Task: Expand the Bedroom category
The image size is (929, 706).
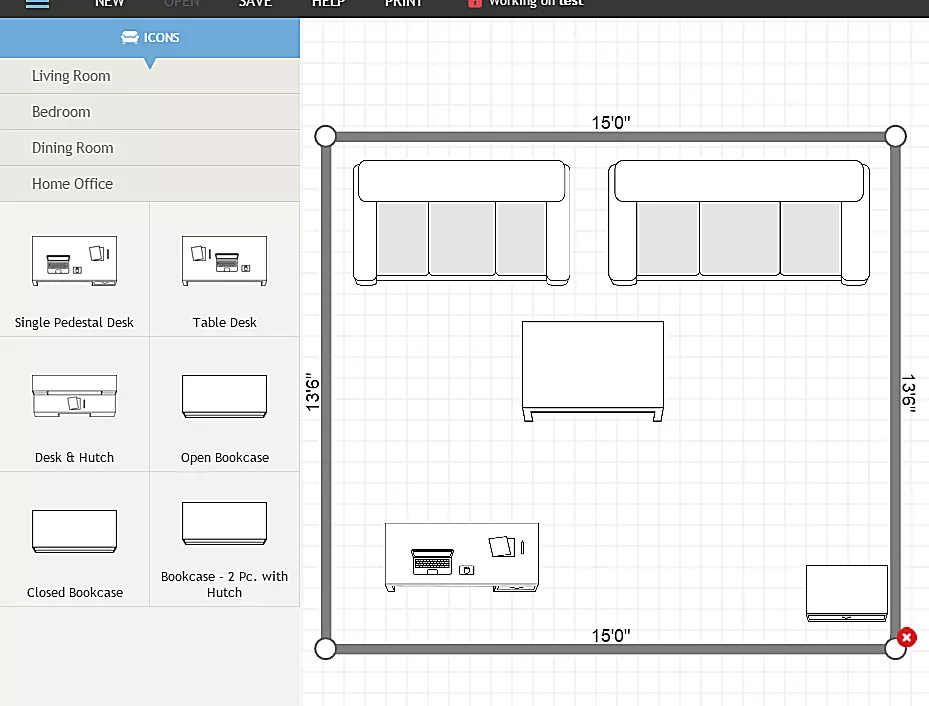Action: [150, 112]
